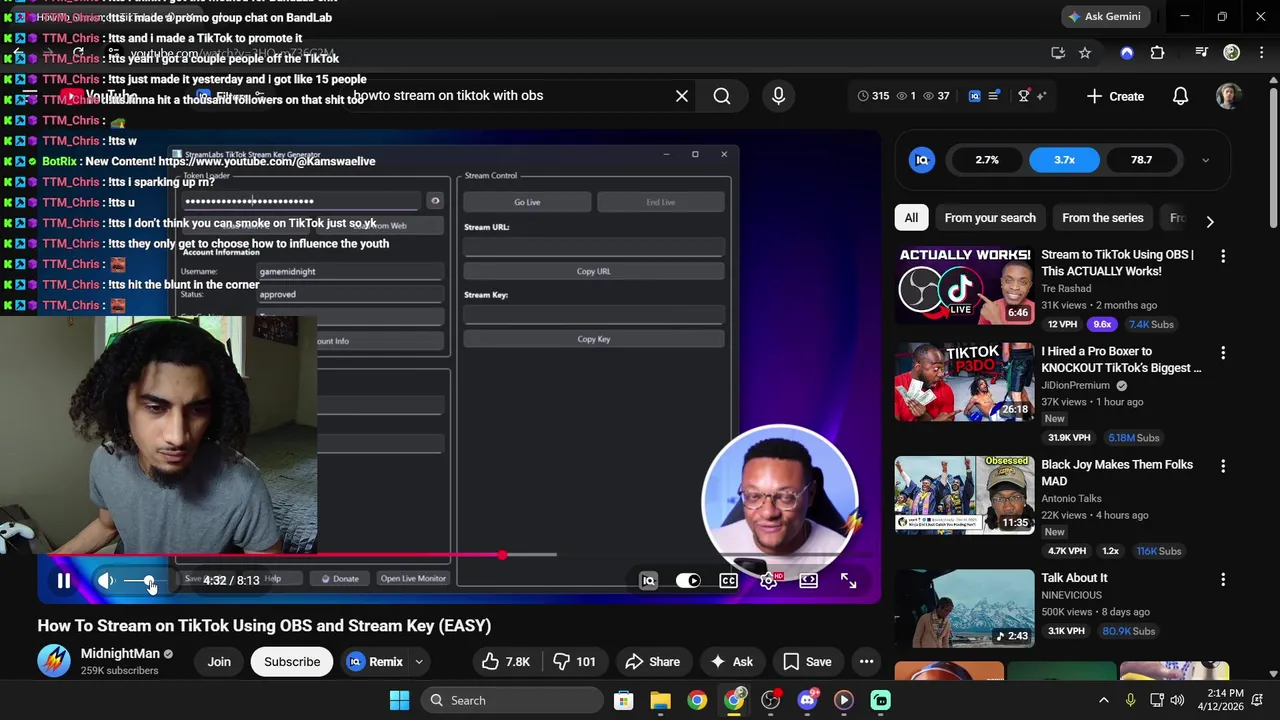This screenshot has height=720, width=1280.
Task: Click the Remix button
Action: click(x=375, y=661)
